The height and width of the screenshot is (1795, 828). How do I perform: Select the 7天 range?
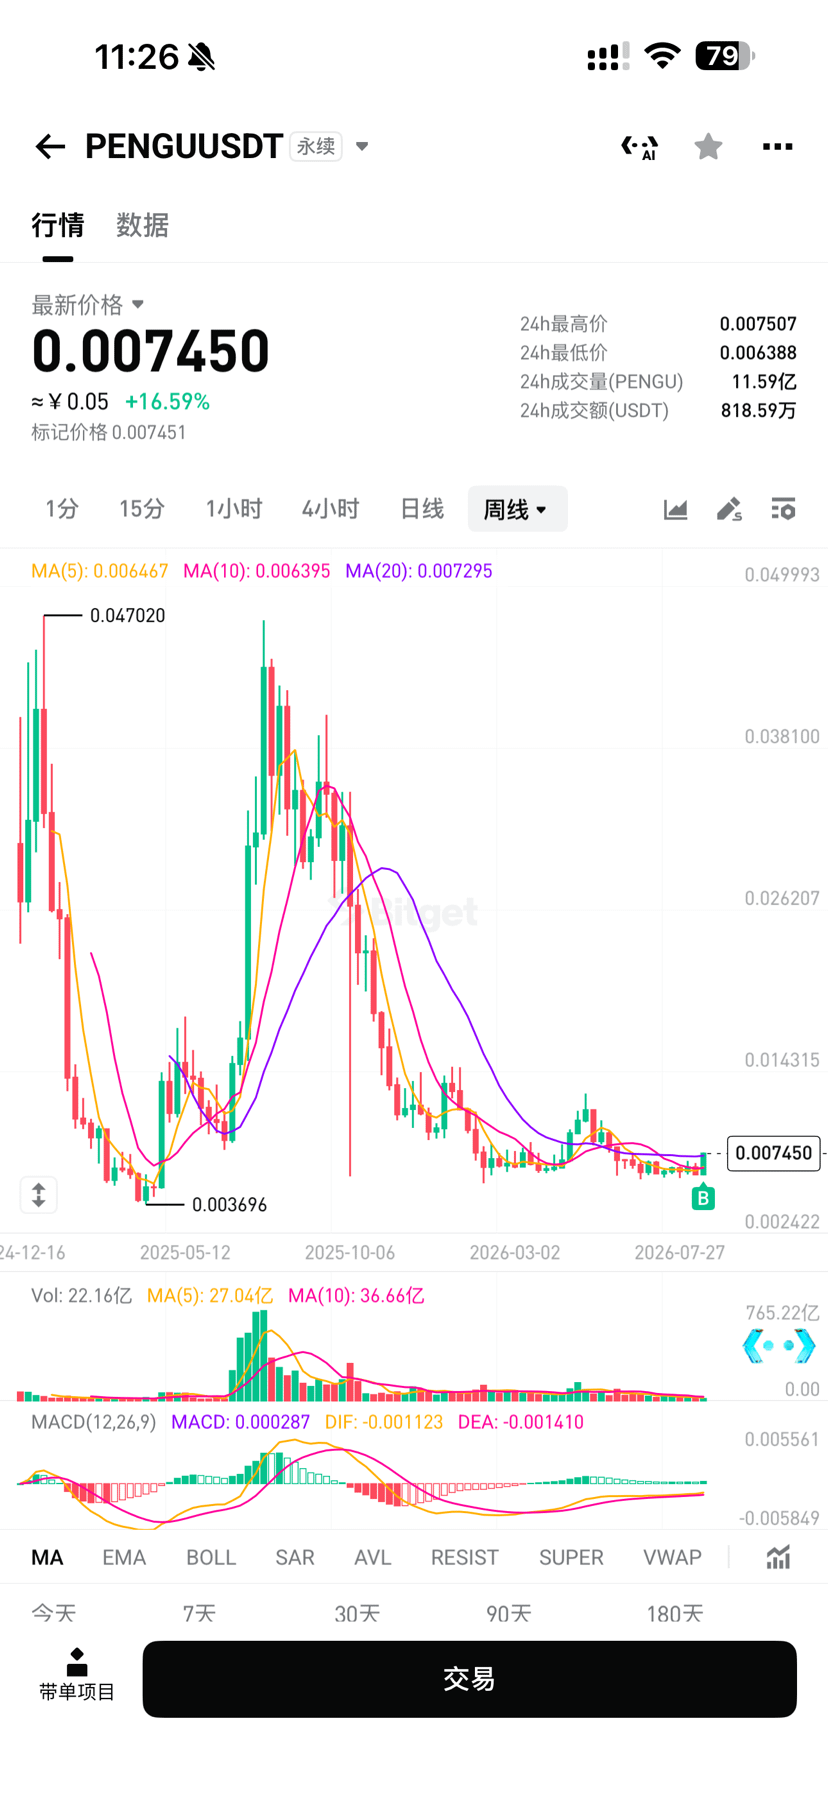199,1613
